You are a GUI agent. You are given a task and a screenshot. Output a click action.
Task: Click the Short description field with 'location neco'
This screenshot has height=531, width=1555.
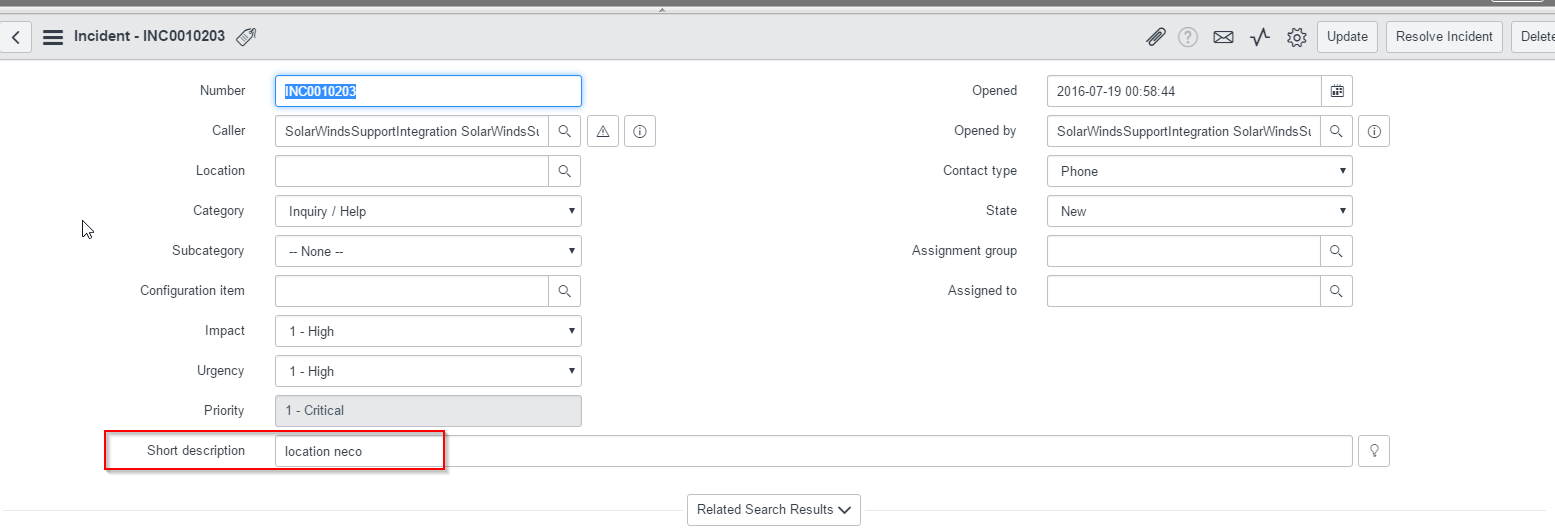[x=814, y=451]
